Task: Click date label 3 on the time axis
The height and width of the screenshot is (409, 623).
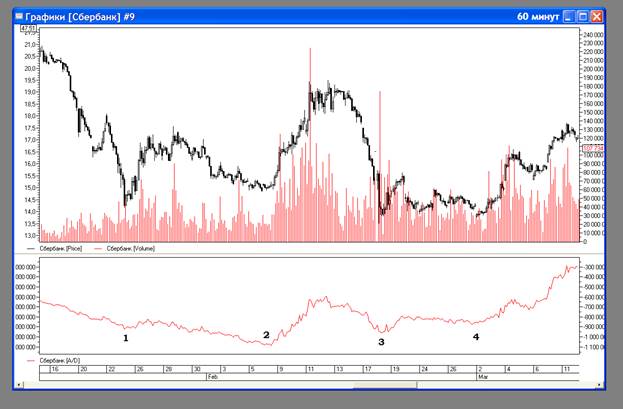Action: 224,369
